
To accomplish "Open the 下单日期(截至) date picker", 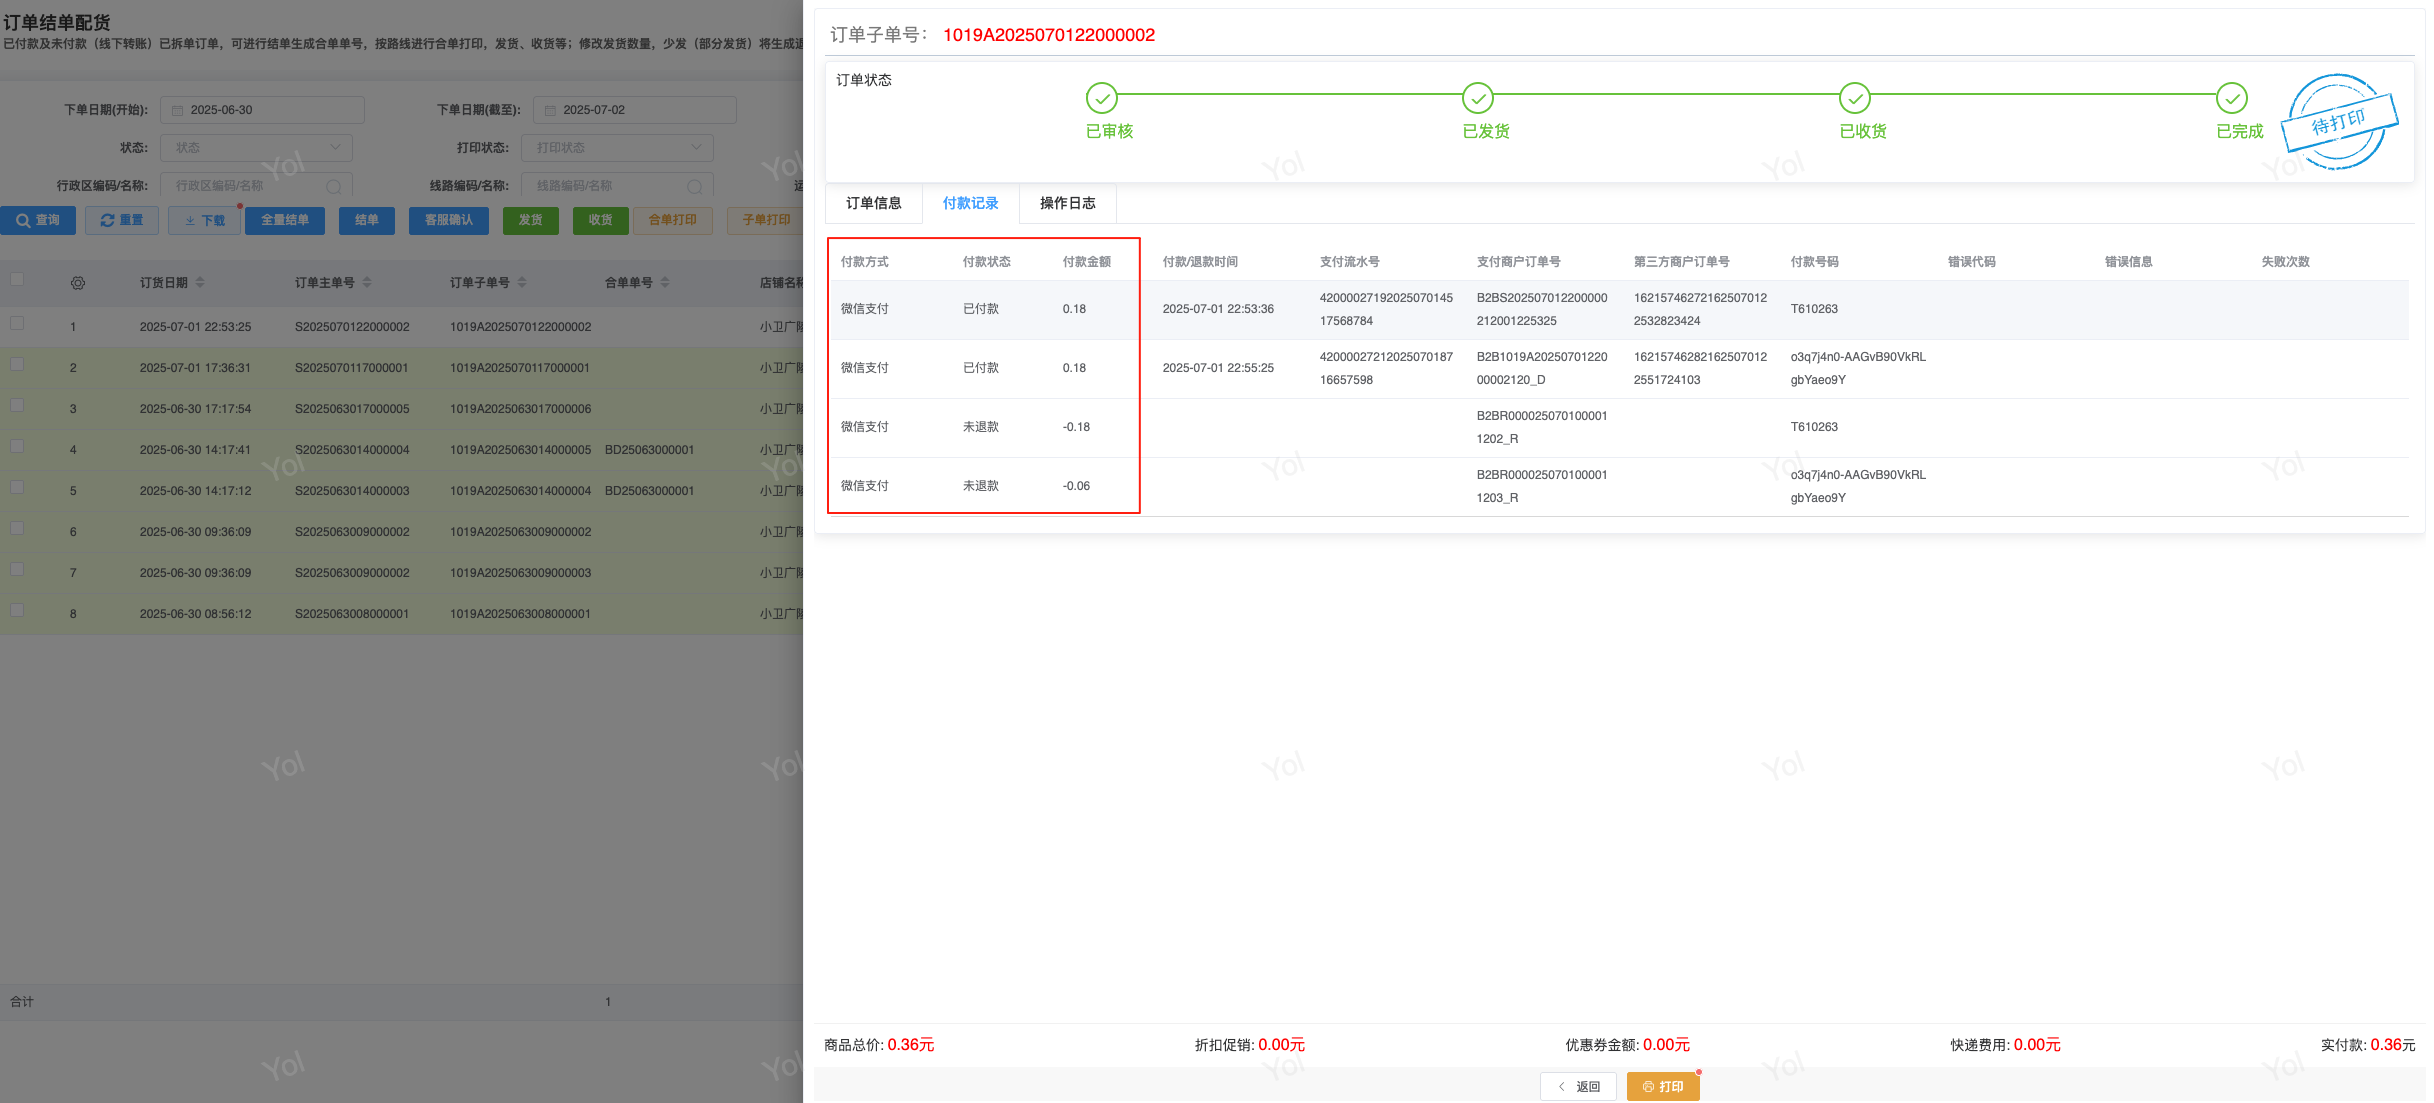I will 635,110.
